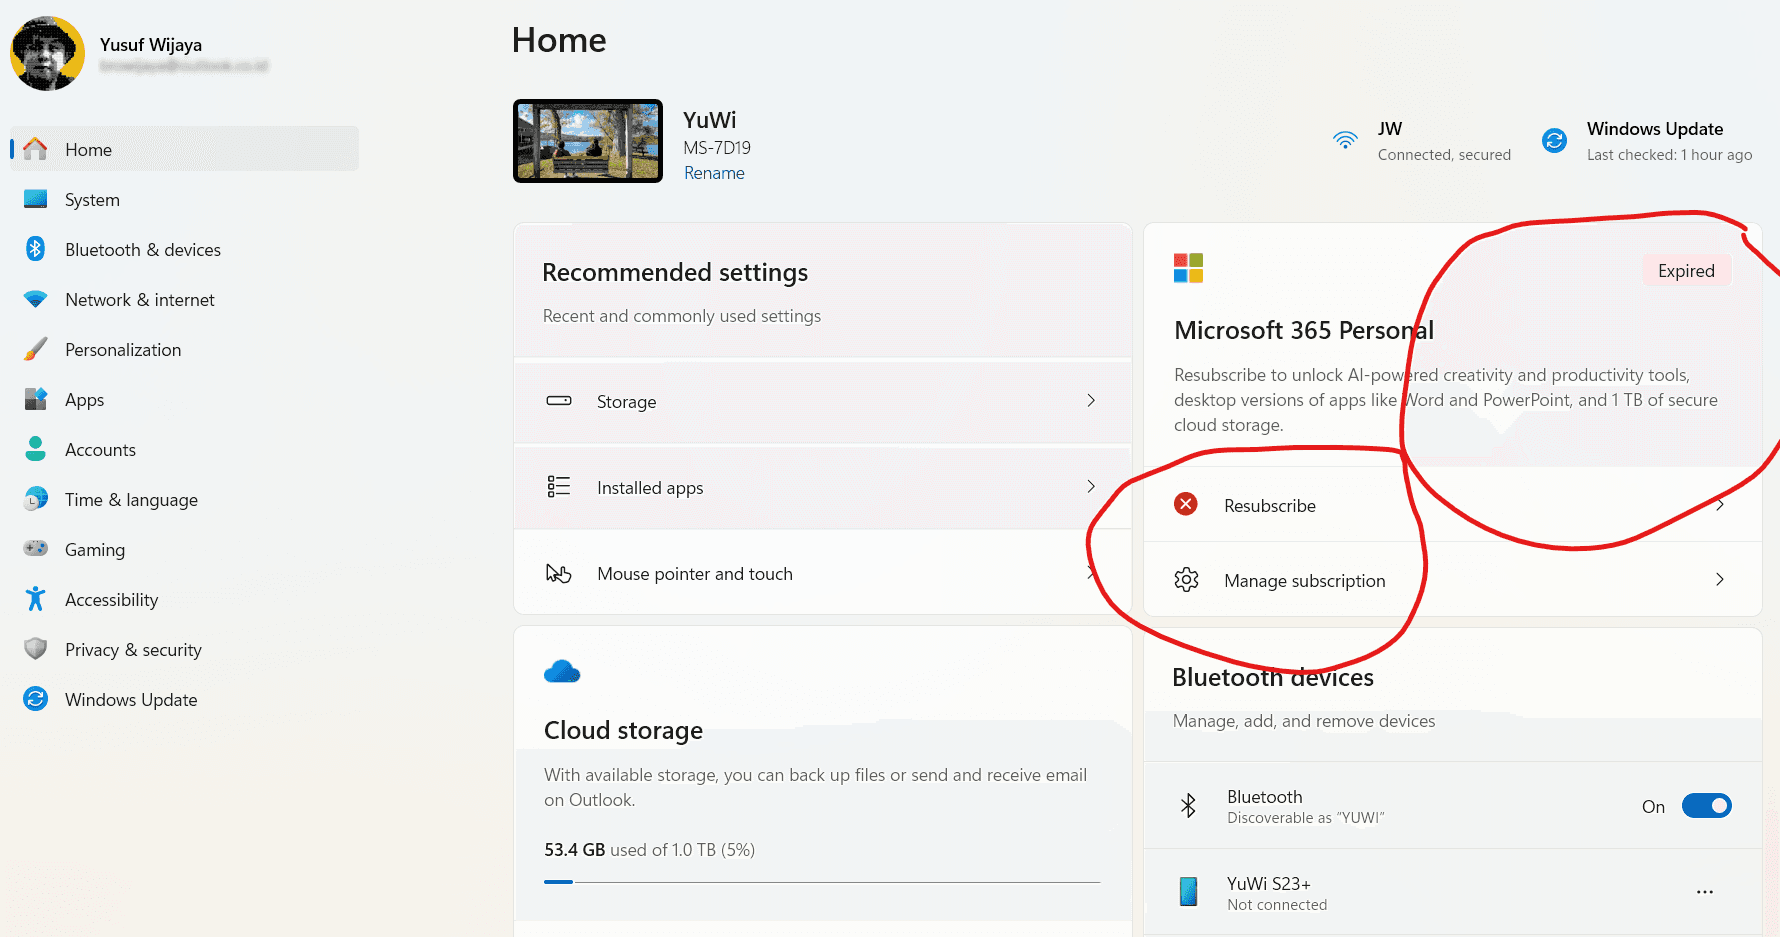
Task: Turn off the Bluetooth toggle switch
Action: 1706,806
